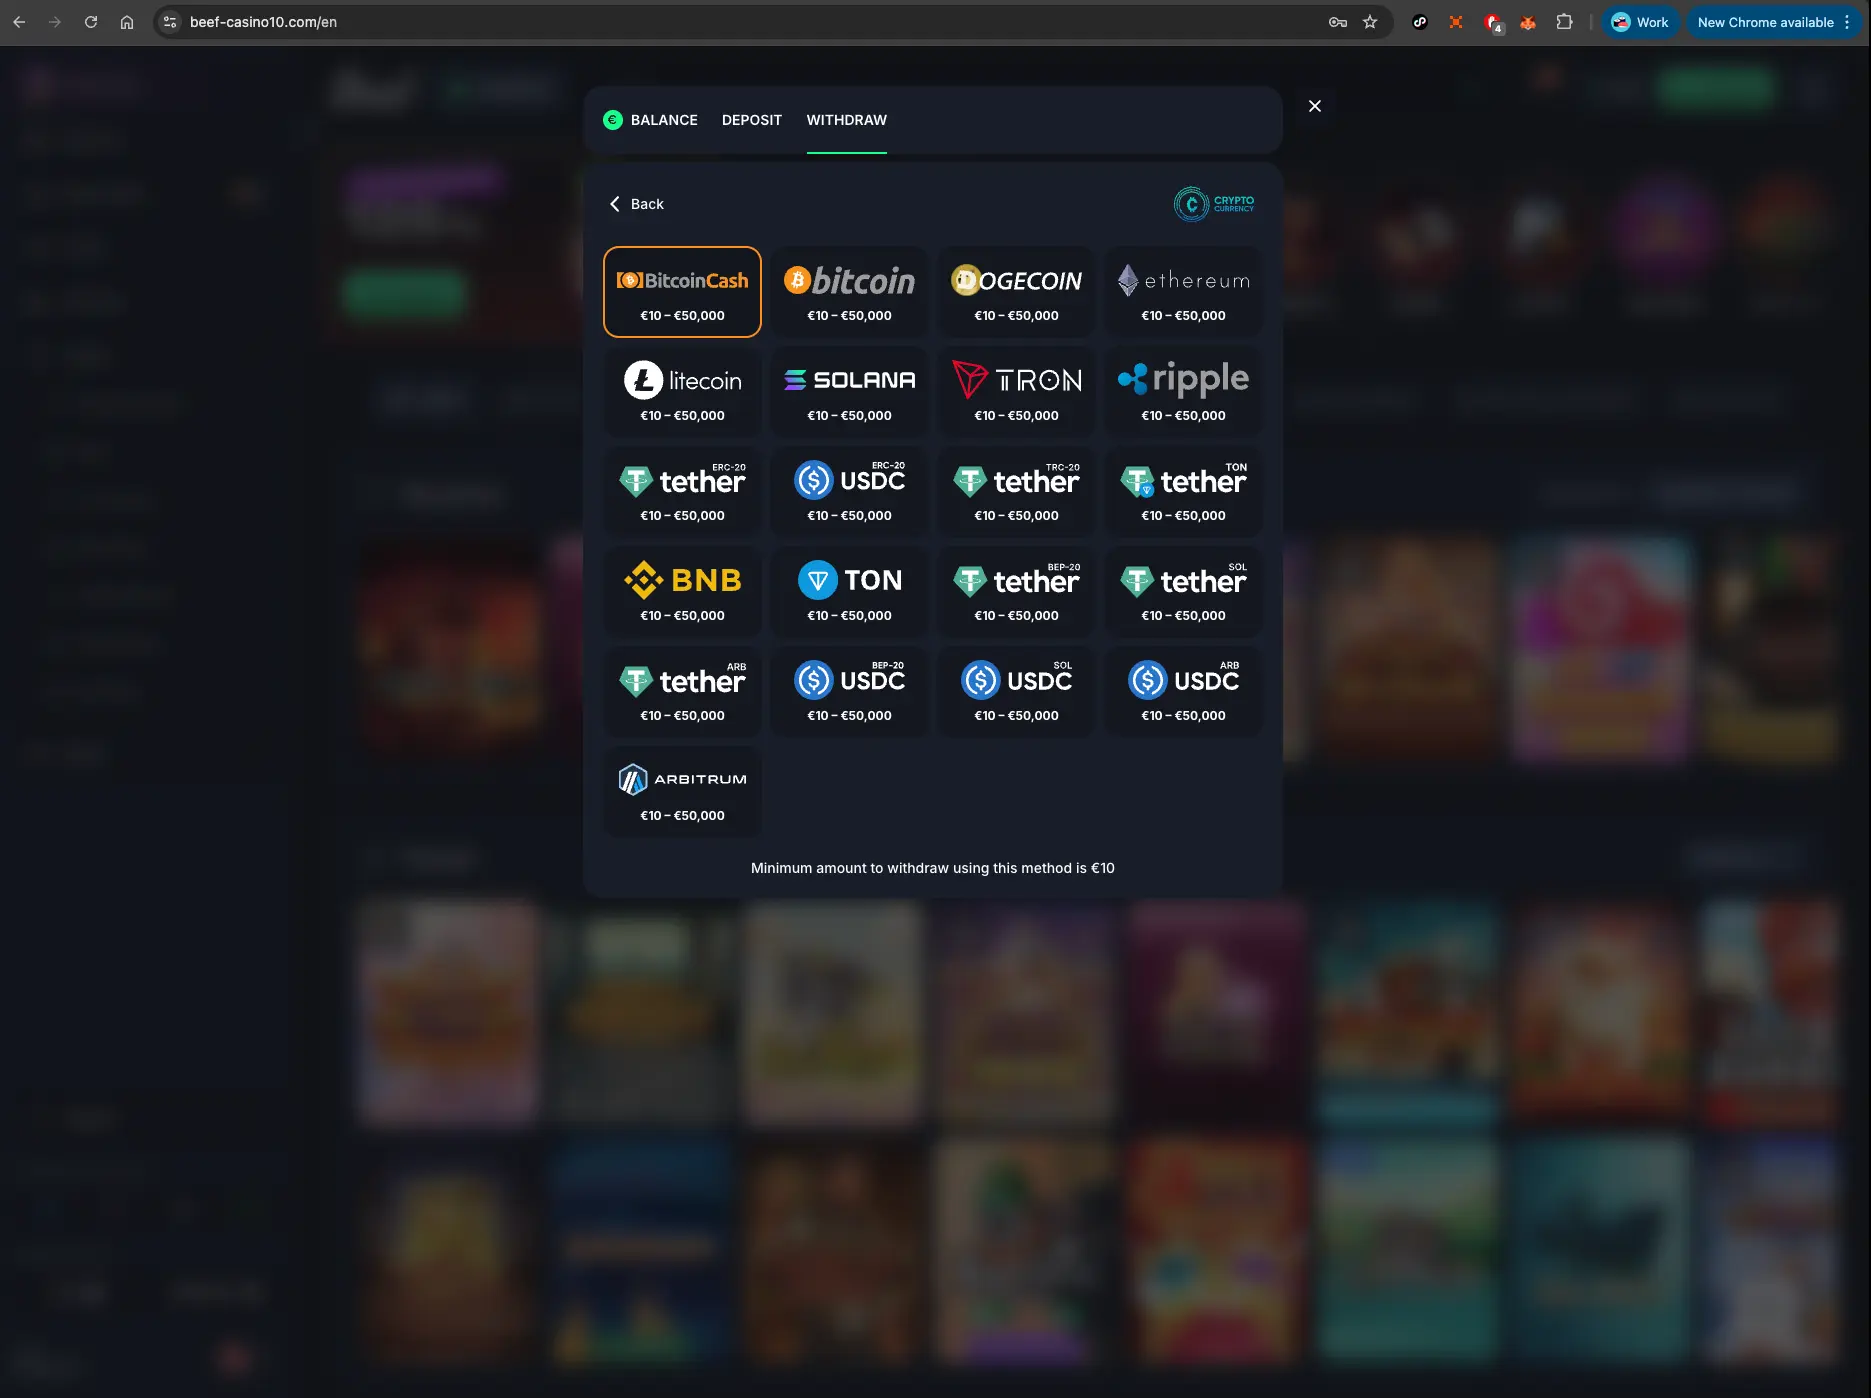Open the Withdraw tab

[x=846, y=120]
